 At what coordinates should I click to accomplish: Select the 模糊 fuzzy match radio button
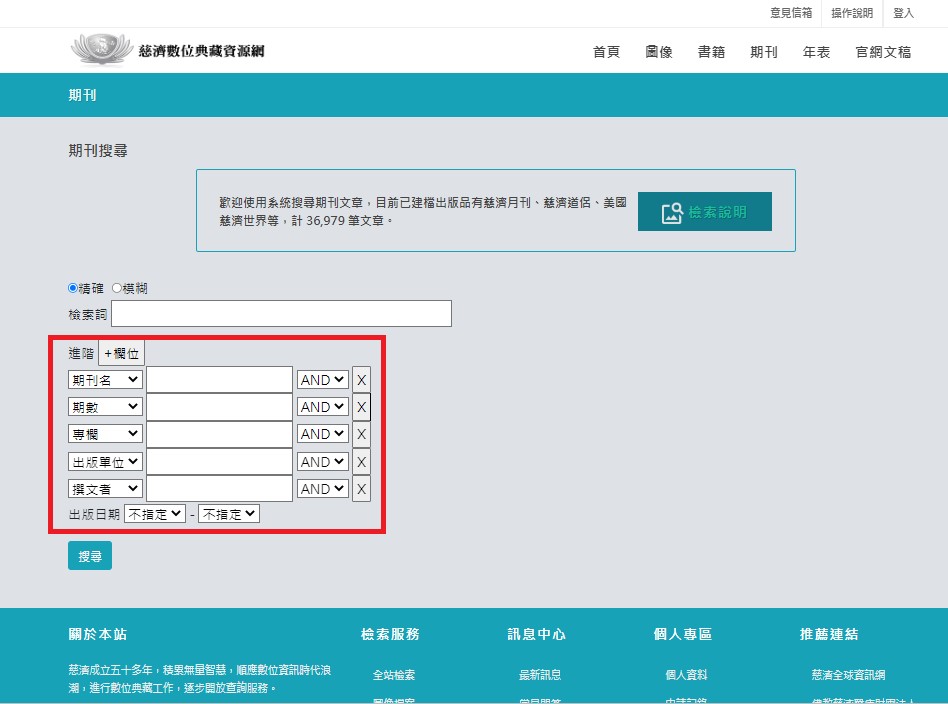[117, 288]
